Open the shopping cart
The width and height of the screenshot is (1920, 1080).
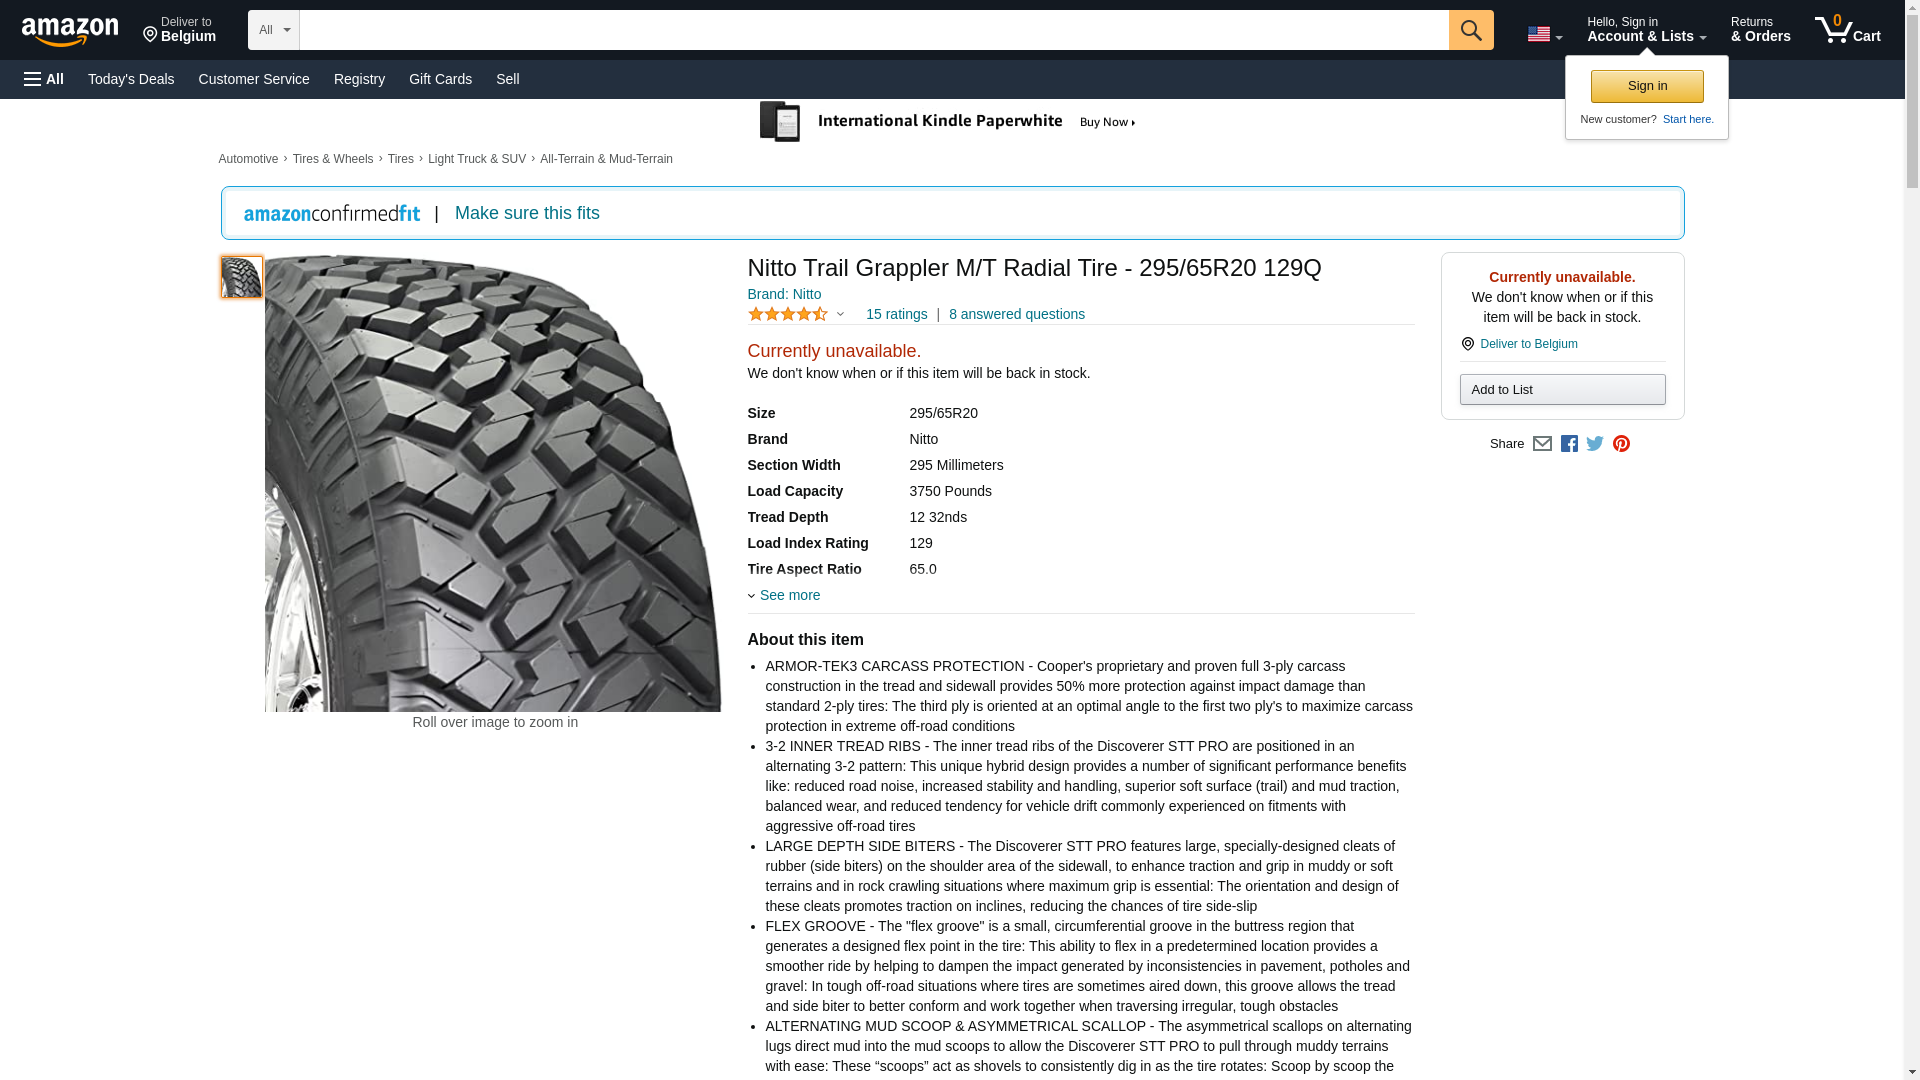pos(1847,30)
